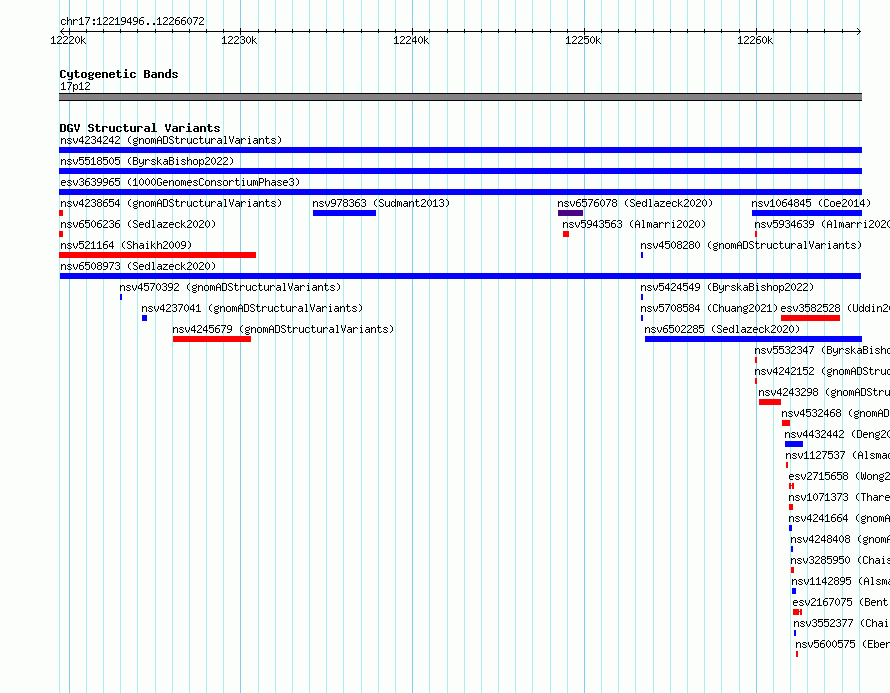This screenshot has height=693, width=890.
Task: Select the nsv4243298 variant label
Action: point(824,392)
